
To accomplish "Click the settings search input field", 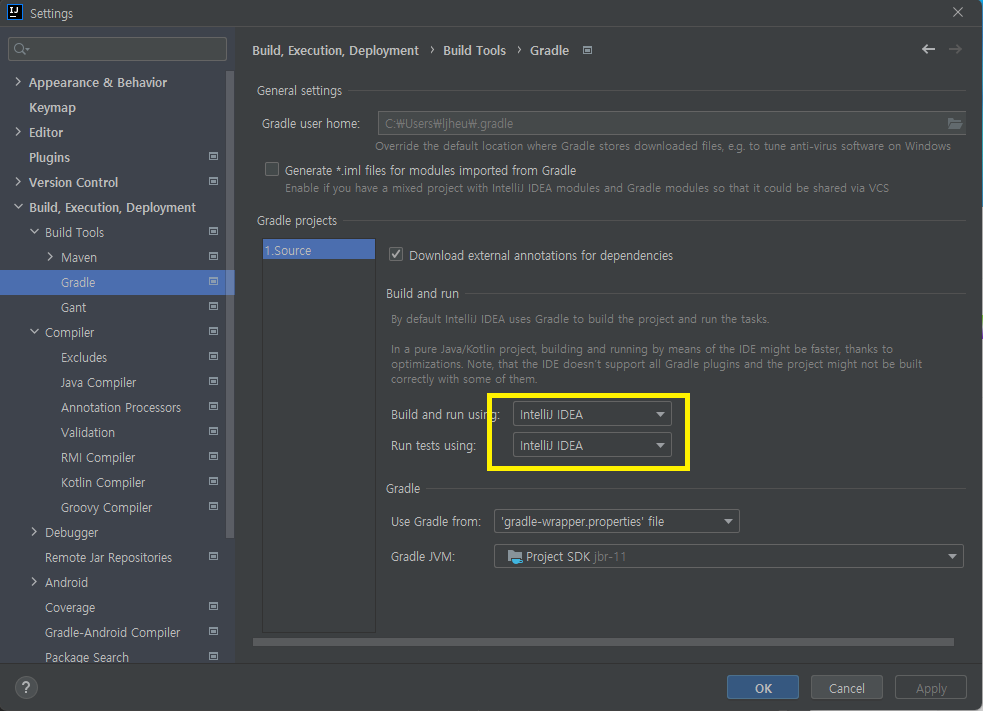I will pos(117,49).
